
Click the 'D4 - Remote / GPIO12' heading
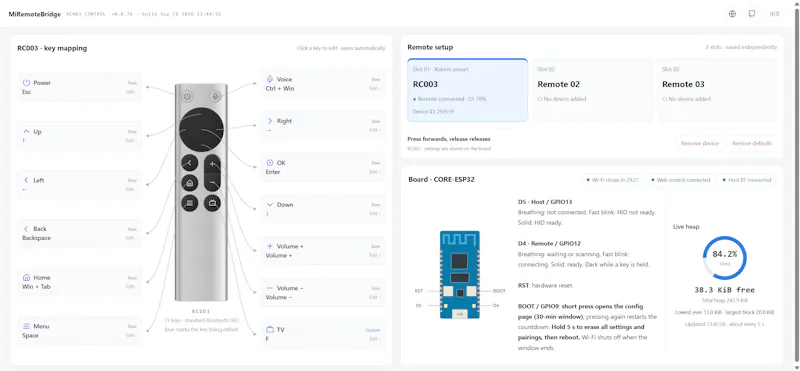click(549, 243)
